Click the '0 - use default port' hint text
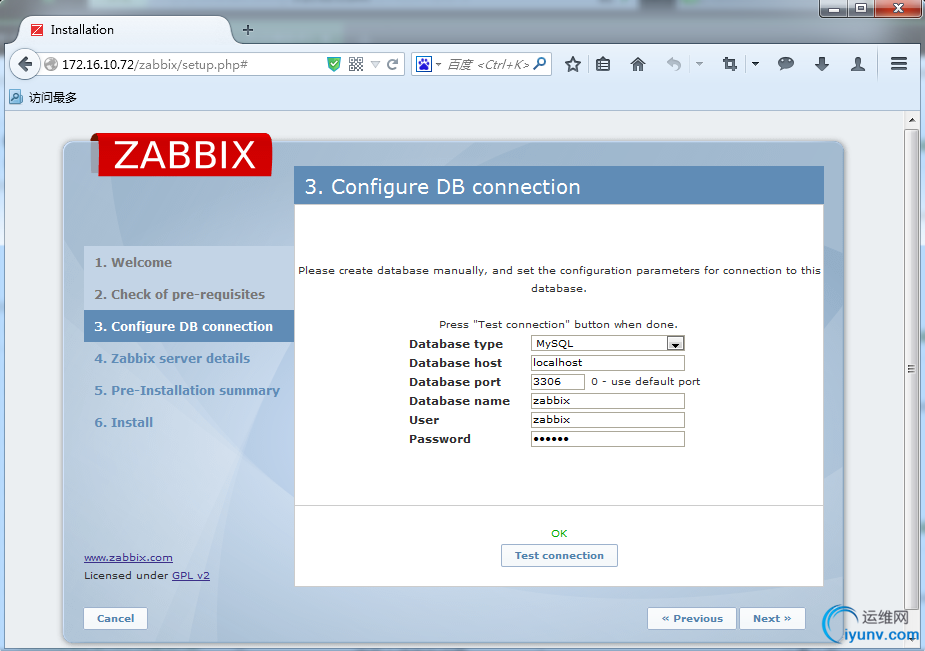This screenshot has width=925, height=651. 645,382
